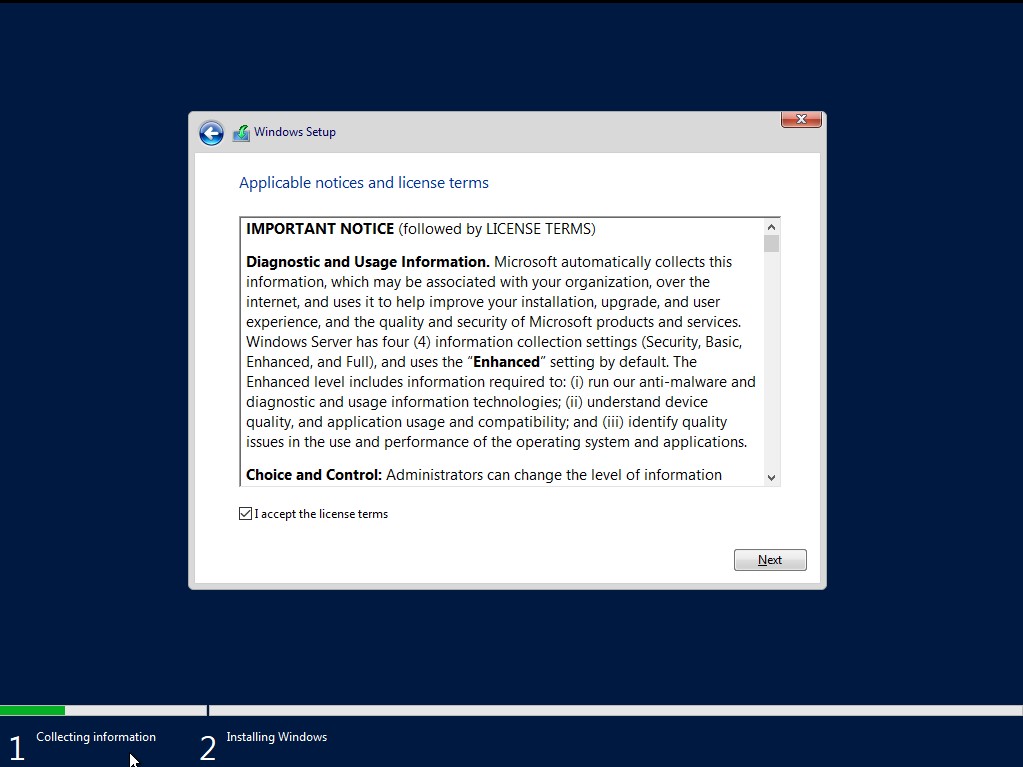The height and width of the screenshot is (767, 1023).
Task: Click inside the license terms text area
Action: tap(500, 350)
